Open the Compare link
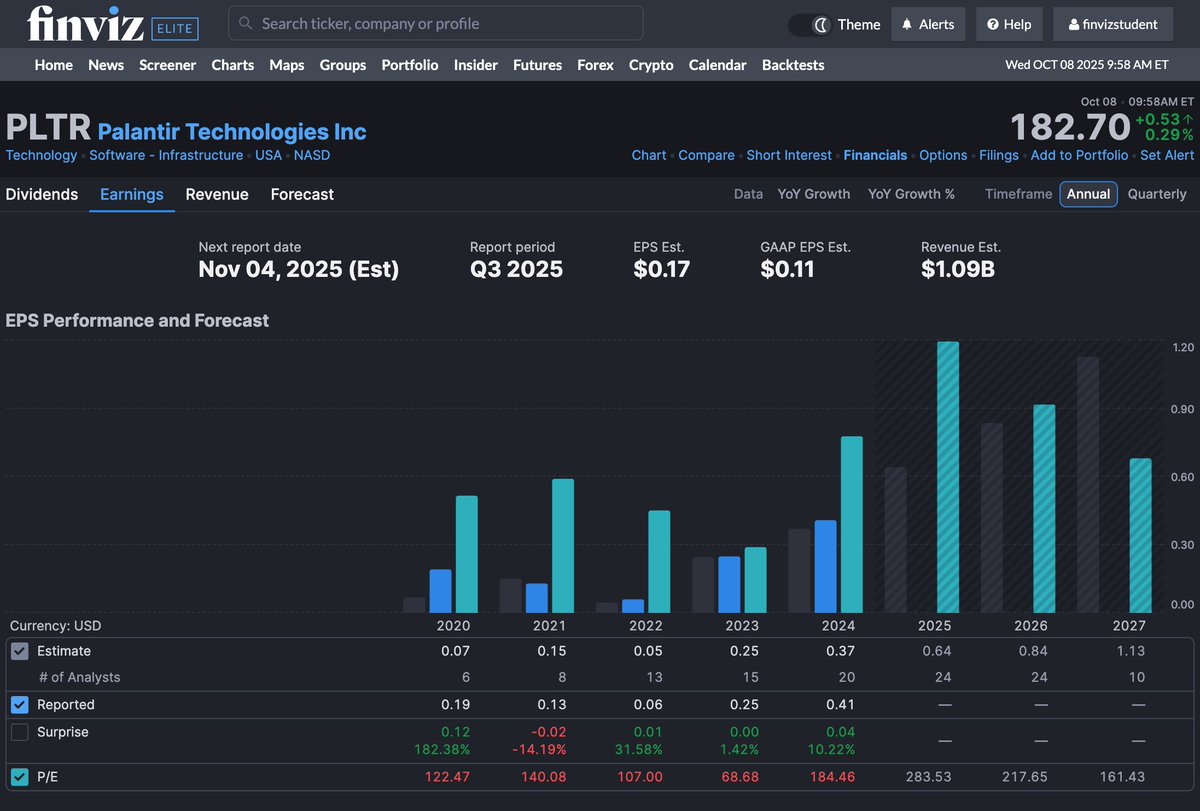1200x811 pixels. pos(706,155)
